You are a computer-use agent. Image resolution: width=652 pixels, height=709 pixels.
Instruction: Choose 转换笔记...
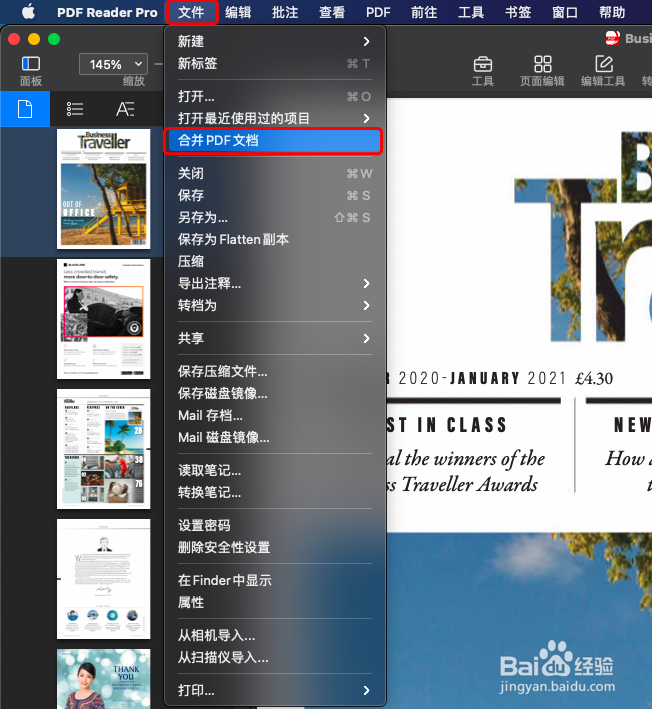coord(274,492)
